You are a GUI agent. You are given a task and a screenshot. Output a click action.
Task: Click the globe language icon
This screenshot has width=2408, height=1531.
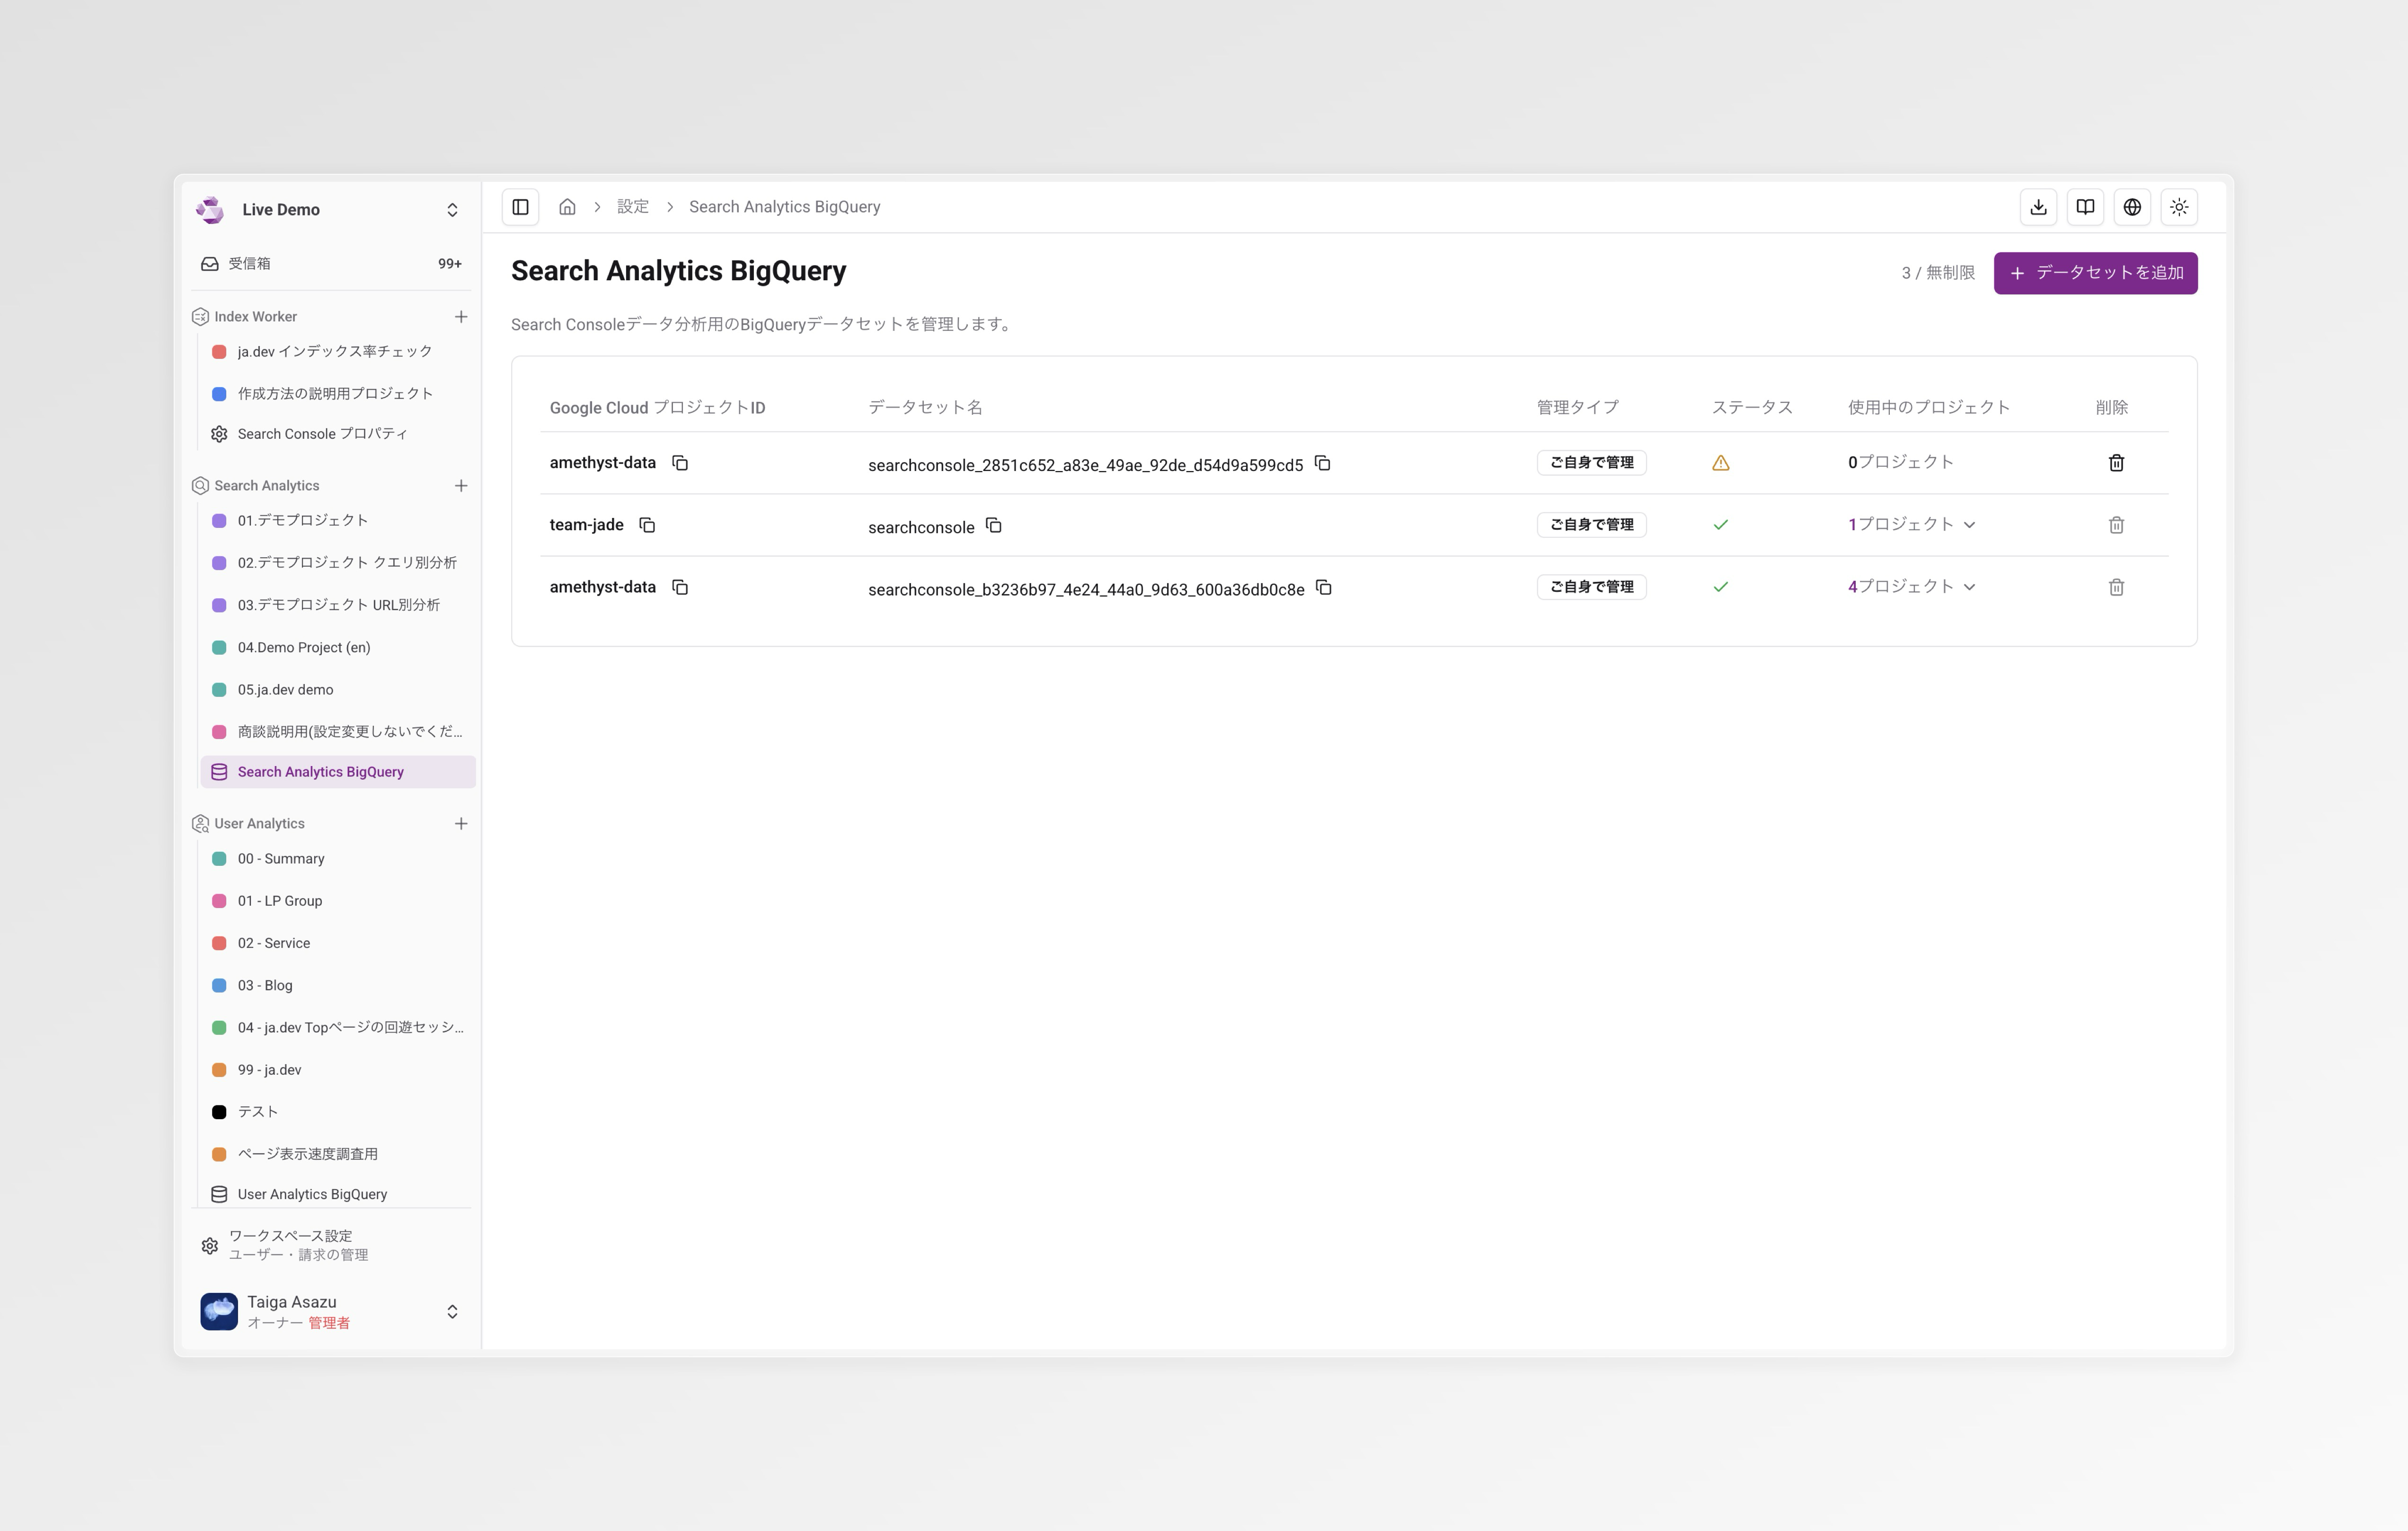2132,207
